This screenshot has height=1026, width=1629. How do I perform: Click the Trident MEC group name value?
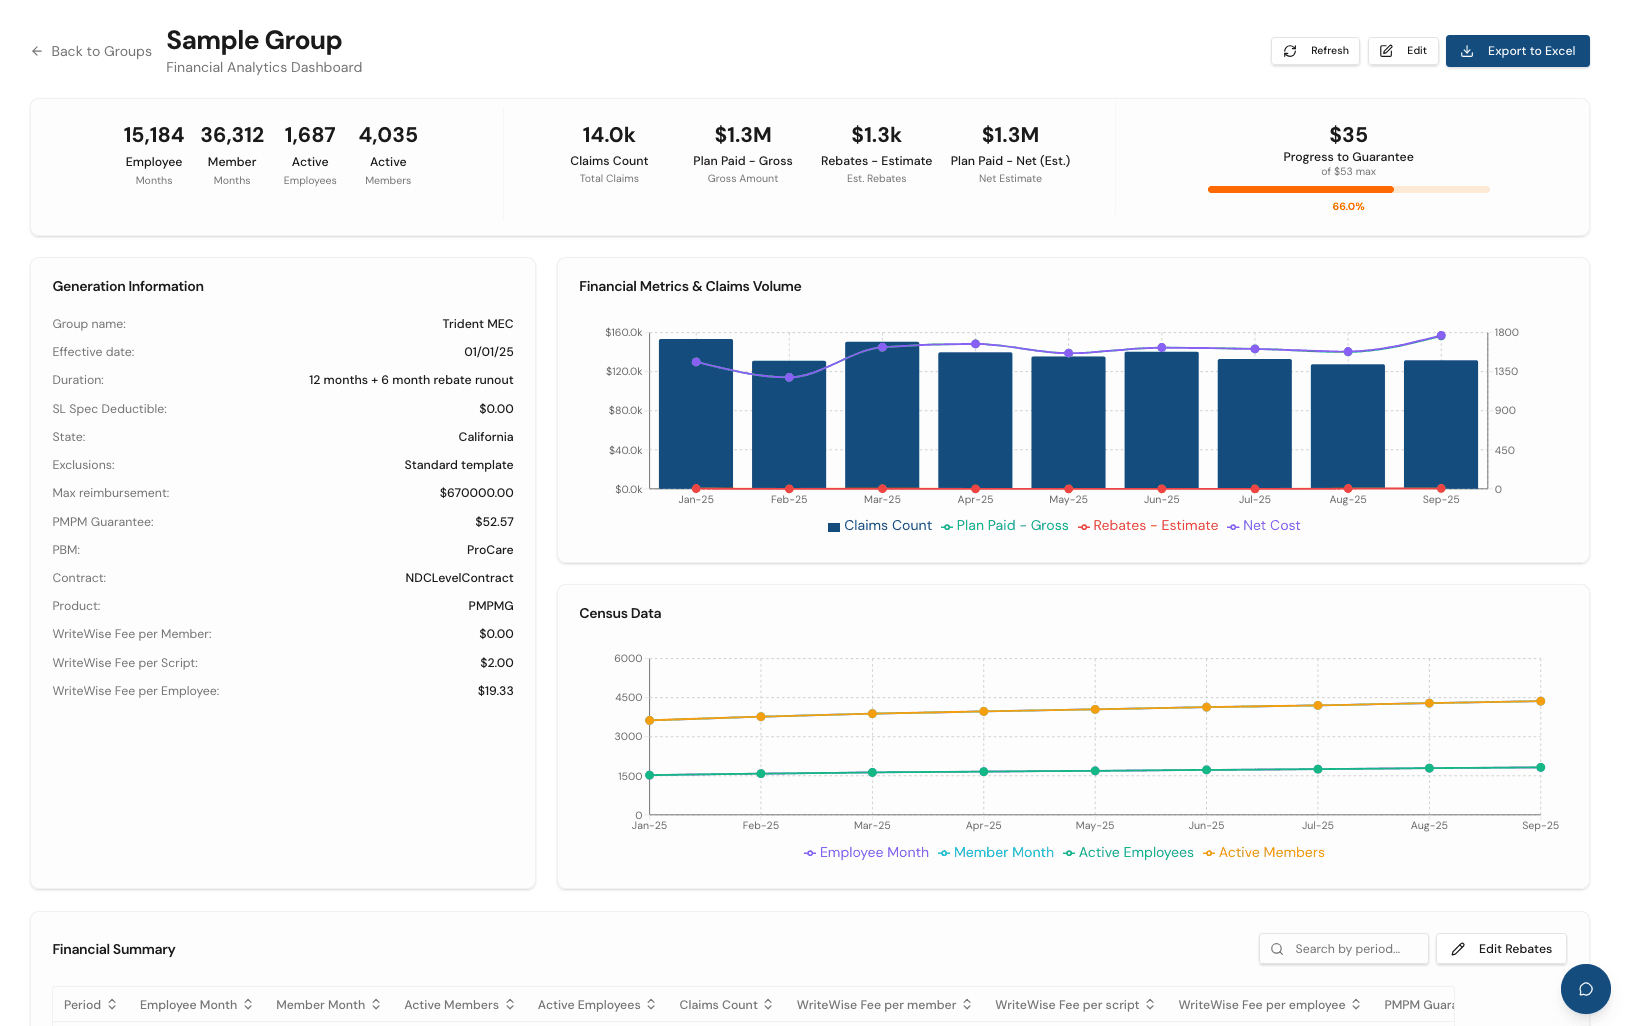pos(478,324)
